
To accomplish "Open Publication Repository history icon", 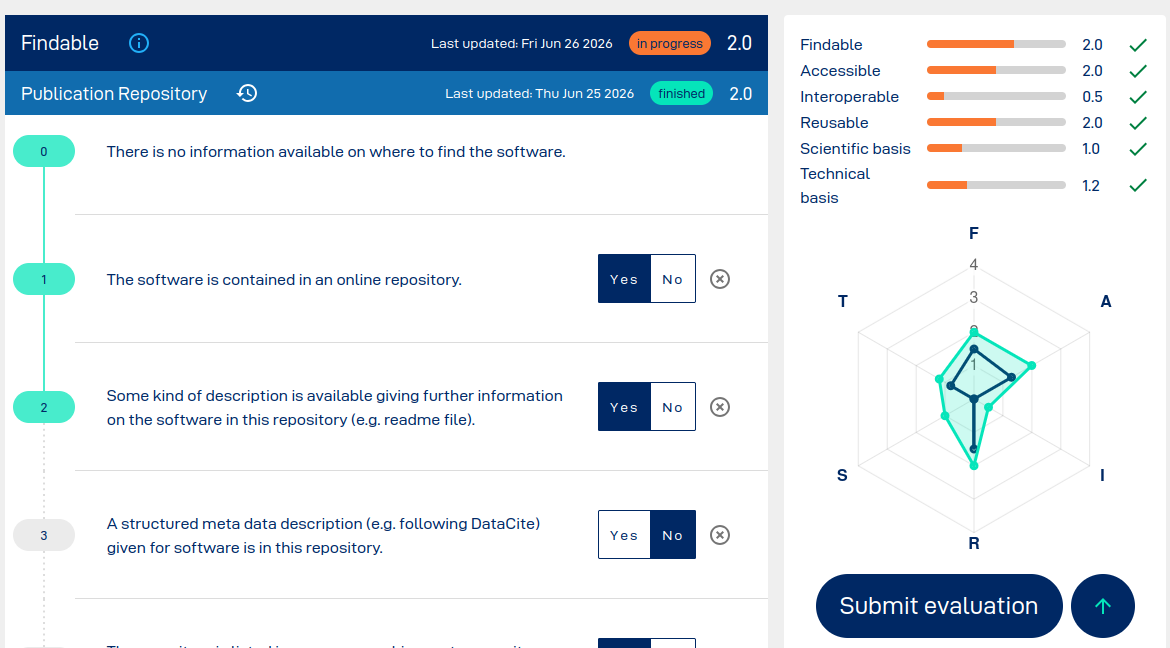I will tap(247, 93).
